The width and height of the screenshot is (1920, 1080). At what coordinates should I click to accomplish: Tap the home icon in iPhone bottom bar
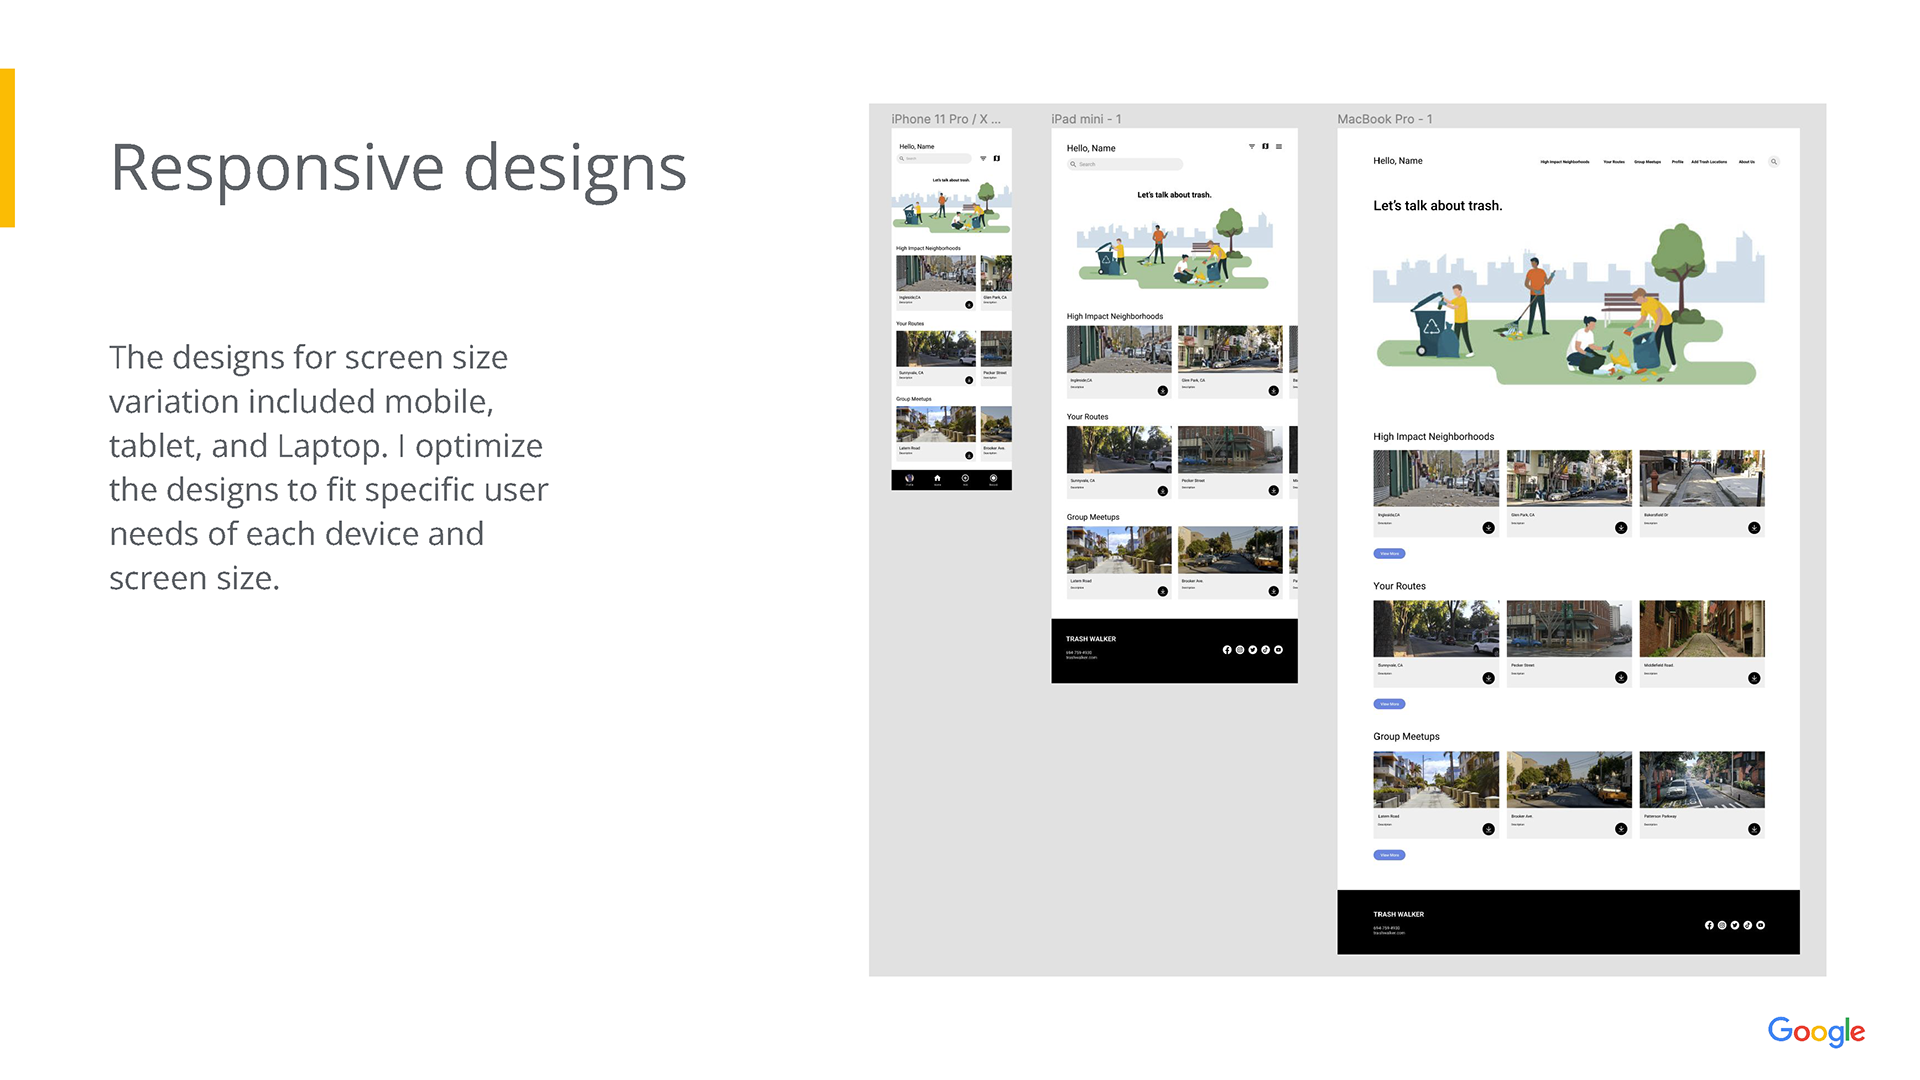click(937, 479)
